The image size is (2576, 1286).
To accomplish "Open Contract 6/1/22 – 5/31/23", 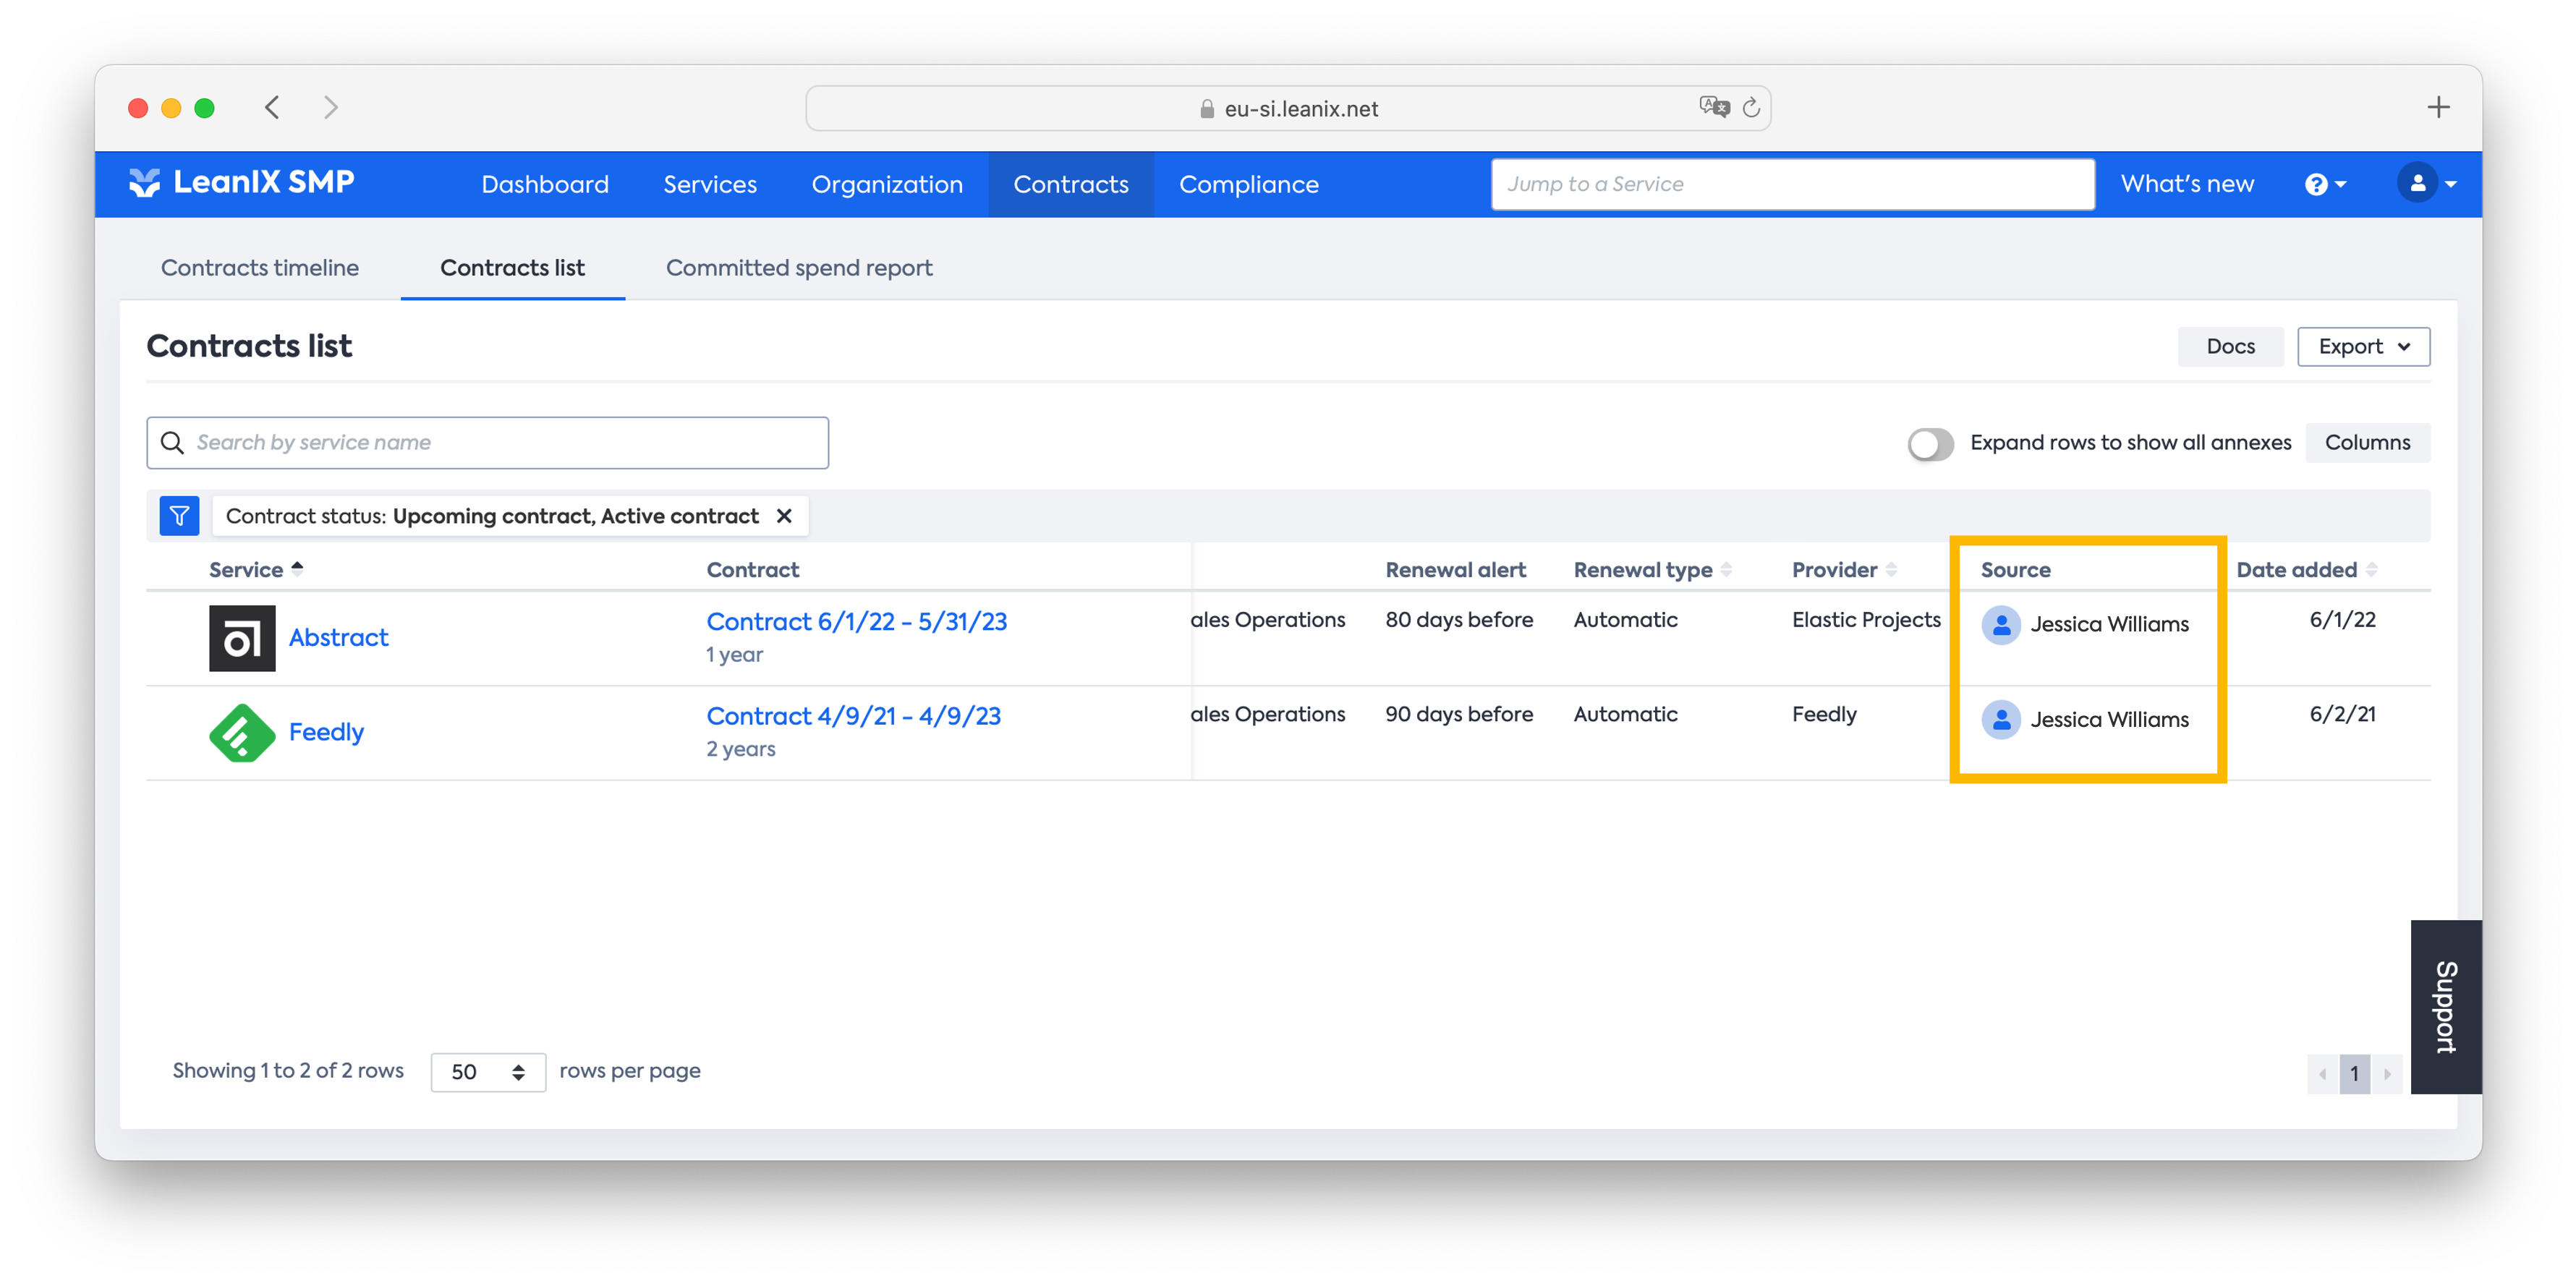I will (x=856, y=622).
